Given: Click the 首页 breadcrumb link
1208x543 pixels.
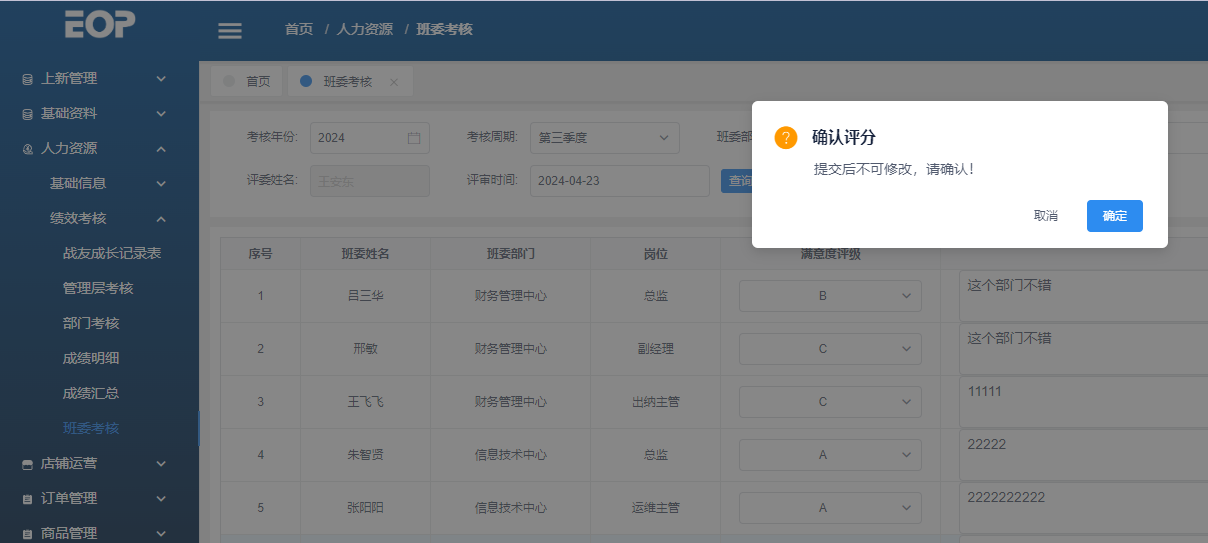Looking at the screenshot, I should [x=299, y=30].
